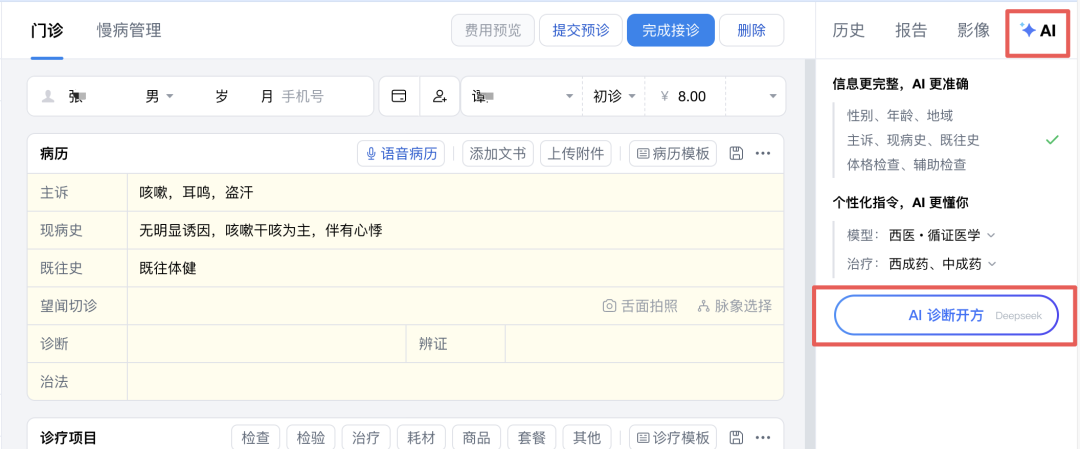This screenshot has width=1080, height=449.
Task: Open the gender 男 dropdown
Action: 159,96
